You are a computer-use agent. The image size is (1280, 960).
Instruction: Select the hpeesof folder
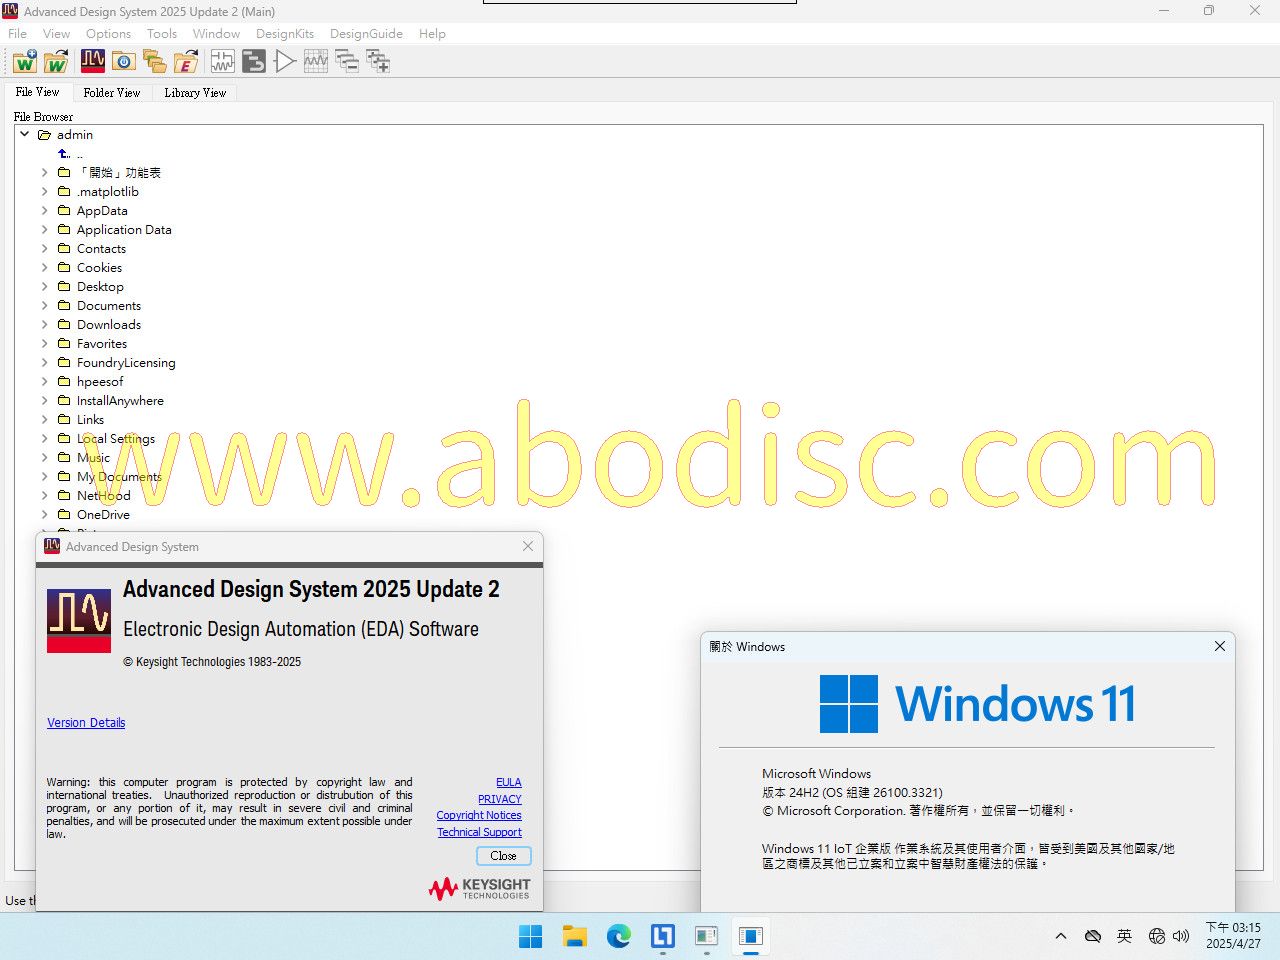click(100, 382)
